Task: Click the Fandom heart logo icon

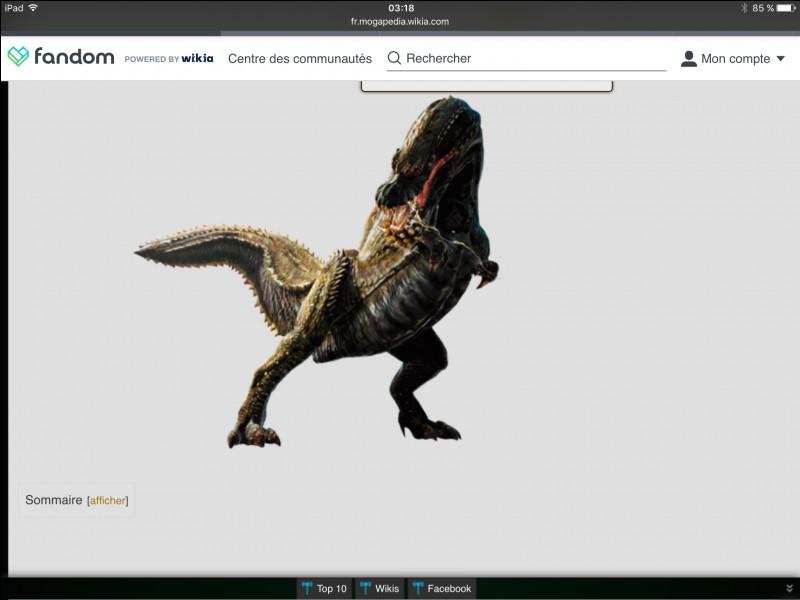Action: click(x=18, y=57)
